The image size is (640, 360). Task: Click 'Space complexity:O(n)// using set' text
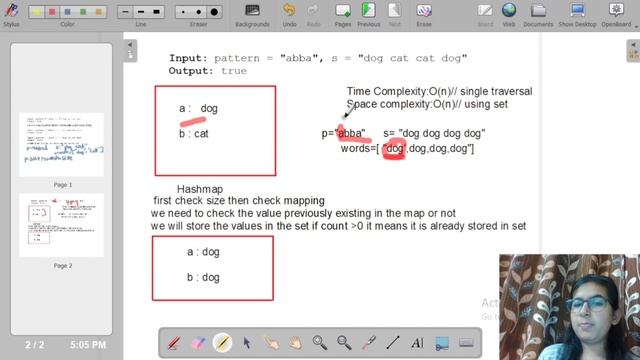427,104
